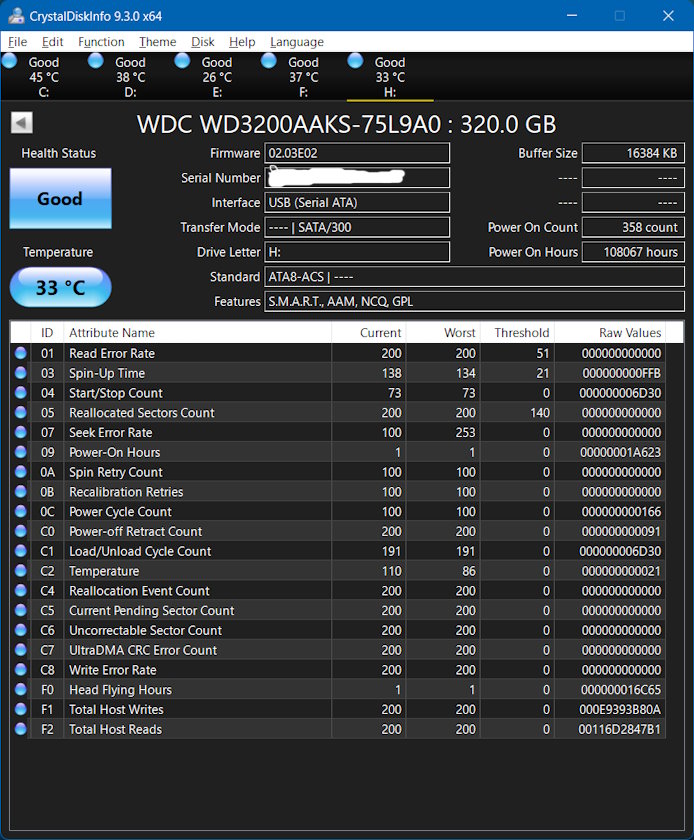Click status orb for drive E:
This screenshot has height=840, width=694.
pos(182,61)
